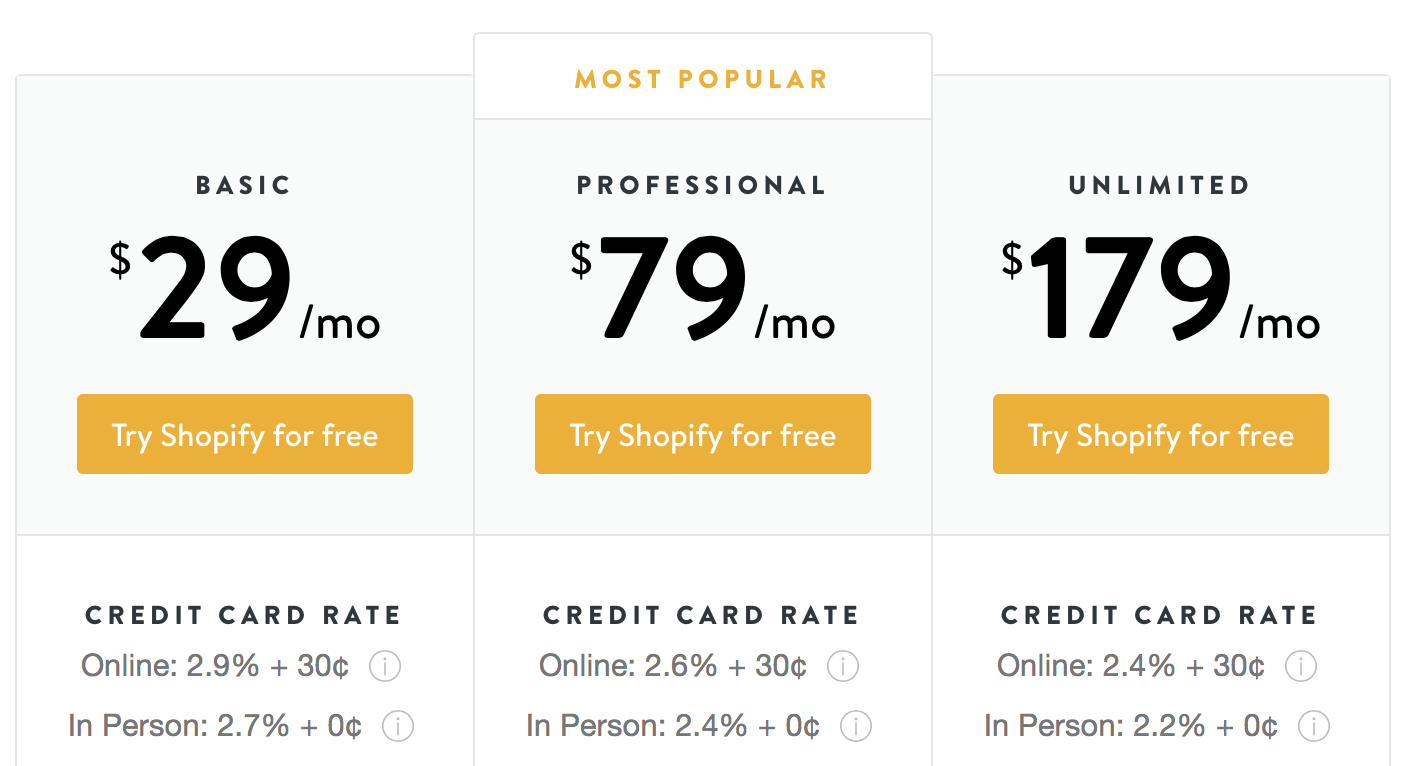
Task: Click info icon next to Unlimited in-person 2.2%
Action: click(x=1314, y=726)
